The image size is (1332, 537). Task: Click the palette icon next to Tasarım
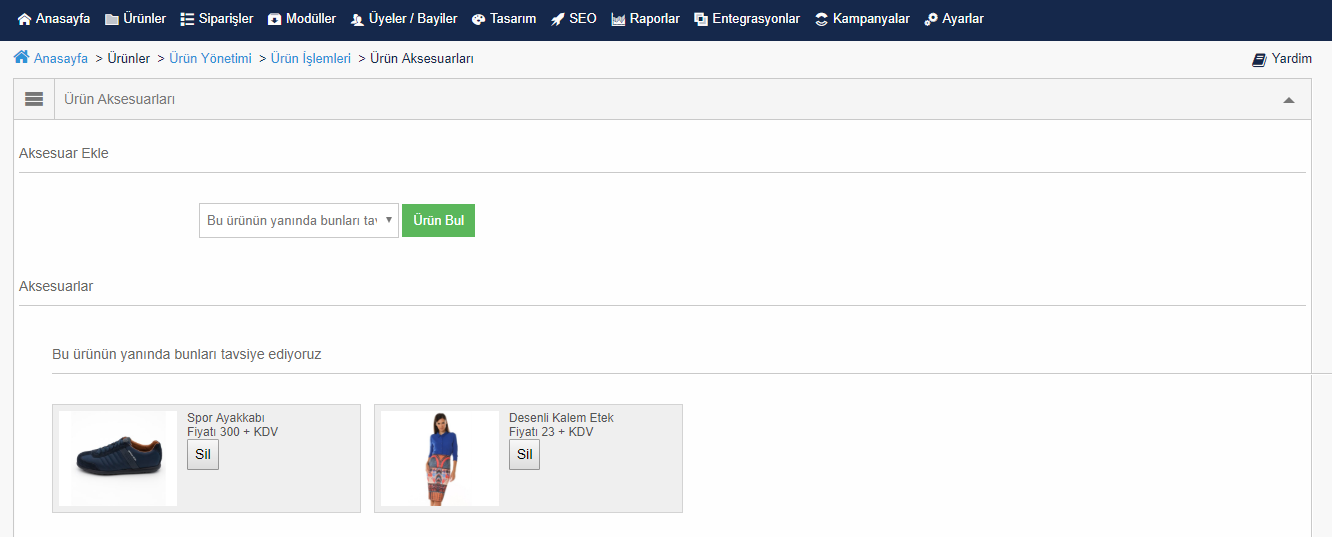click(479, 19)
